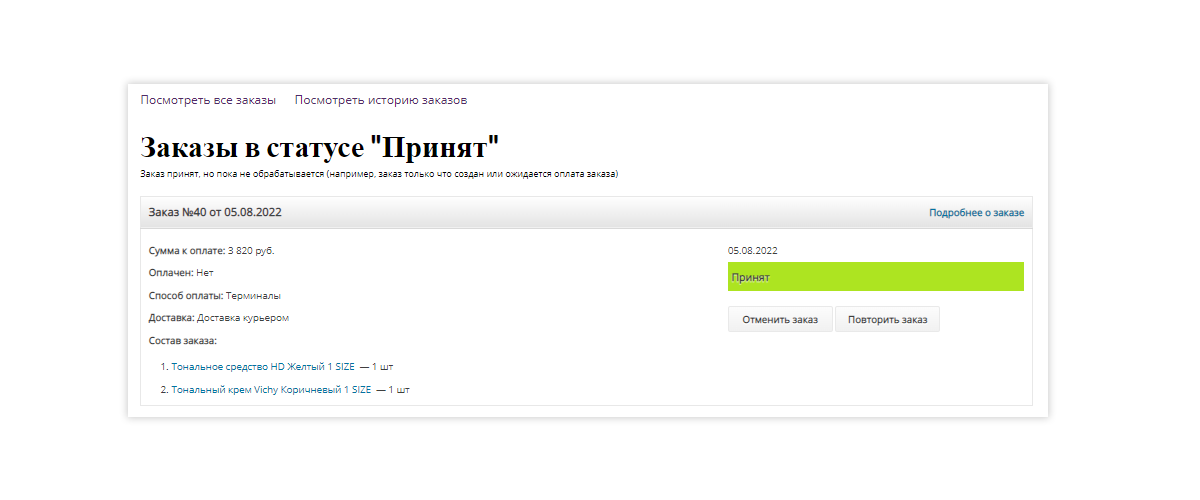Click list number 2 in order contents

coord(164,390)
